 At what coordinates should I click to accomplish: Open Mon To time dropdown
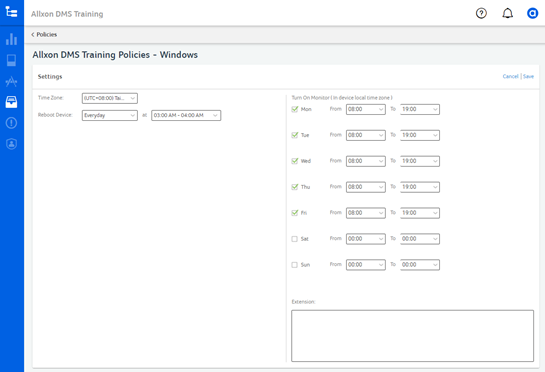click(420, 109)
